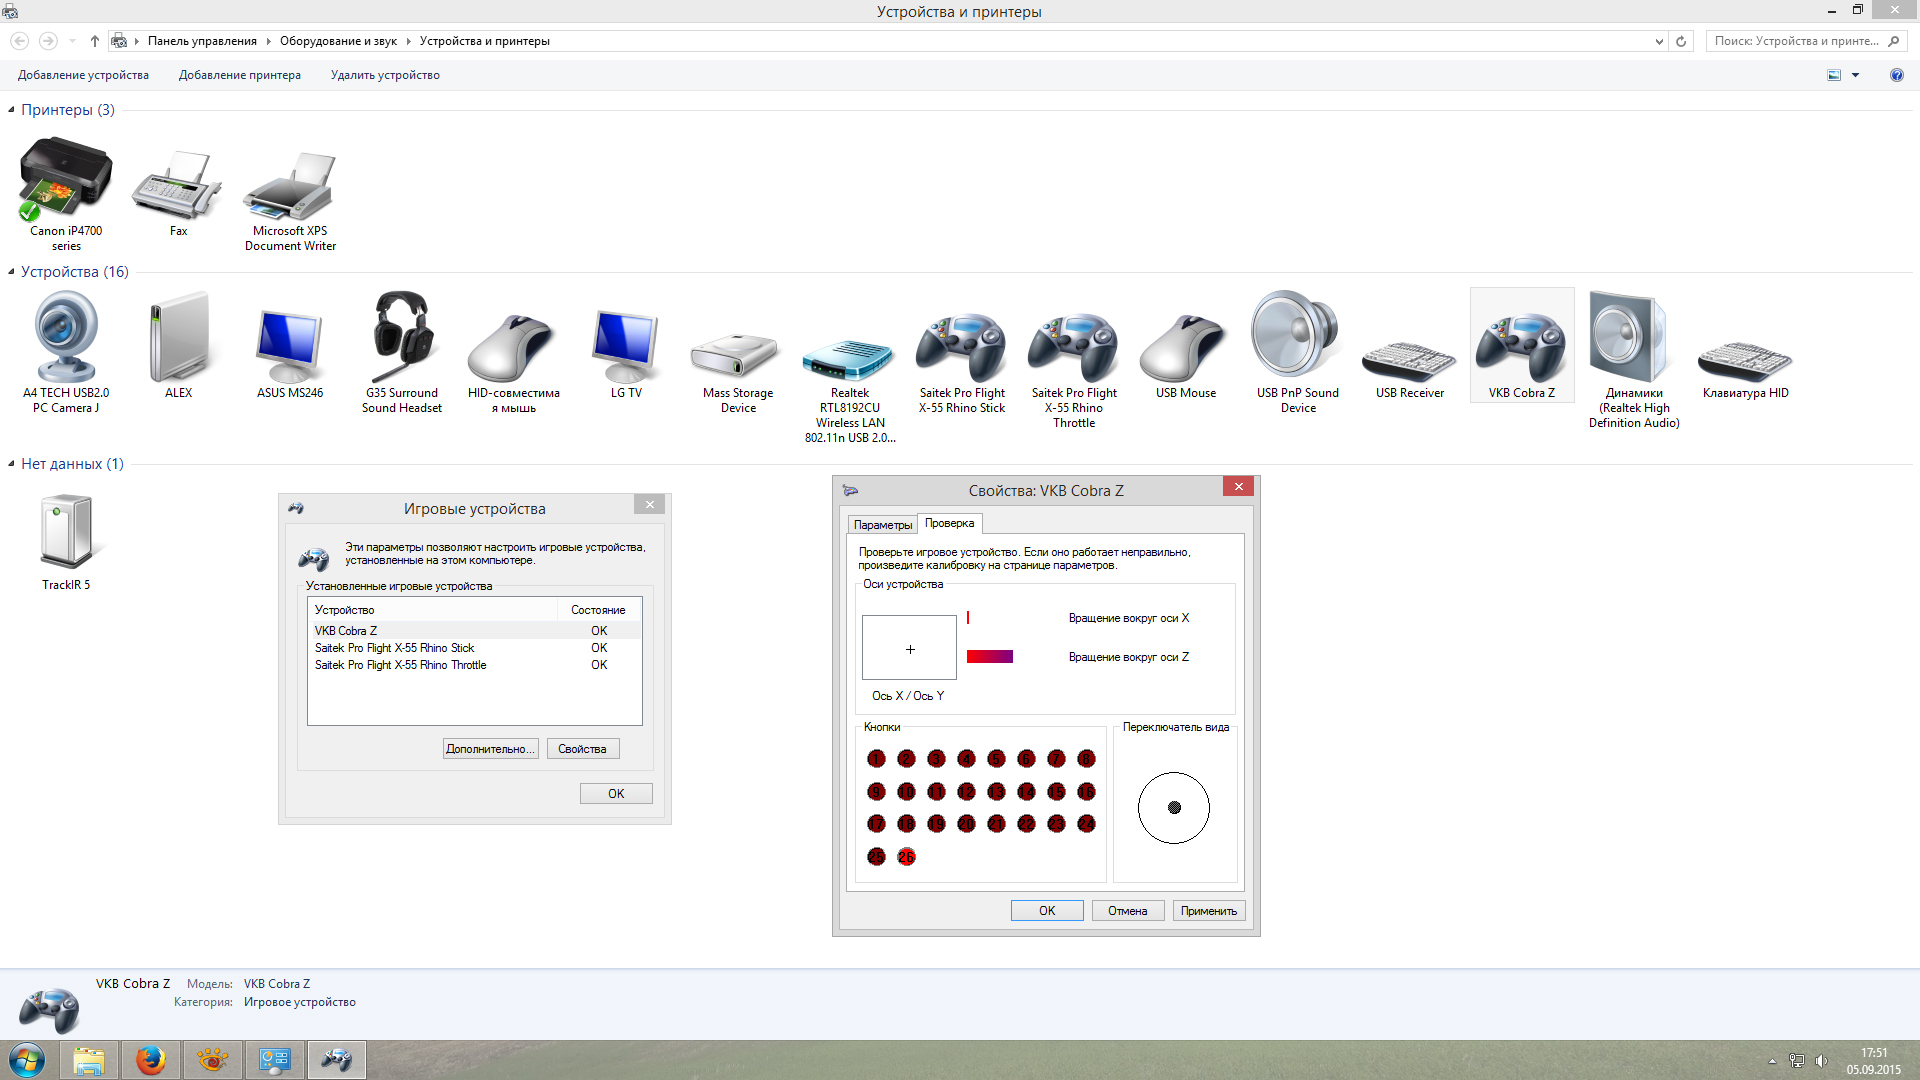Collapse the Принтеры (3) group
1920x1080 pixels.
tap(11, 109)
